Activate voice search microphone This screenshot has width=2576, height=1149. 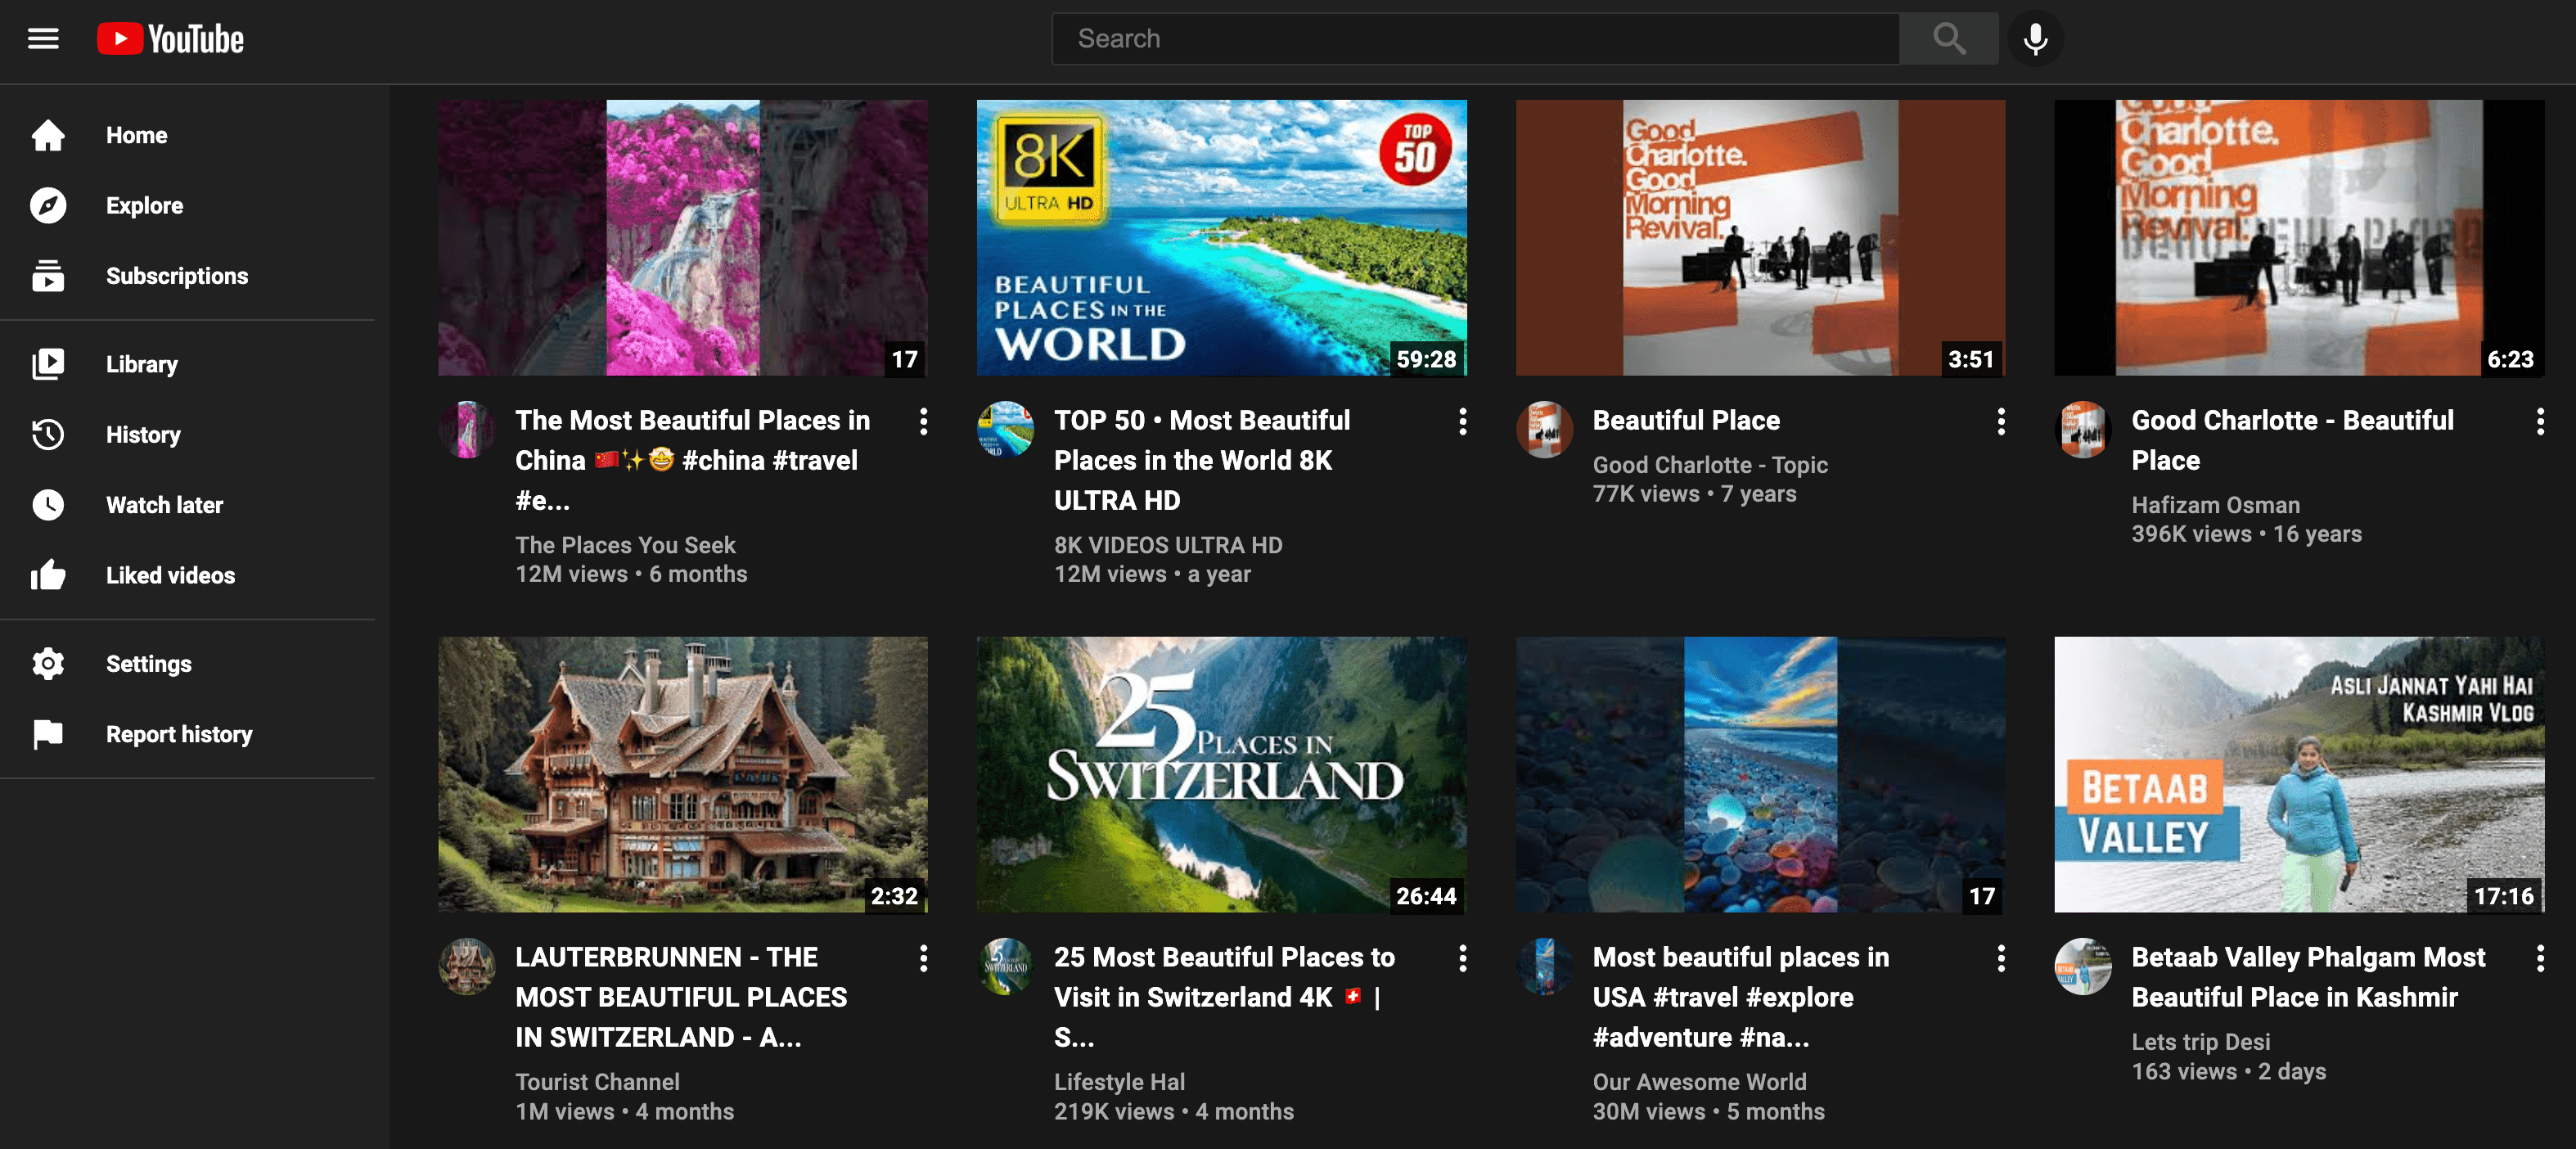2034,39
